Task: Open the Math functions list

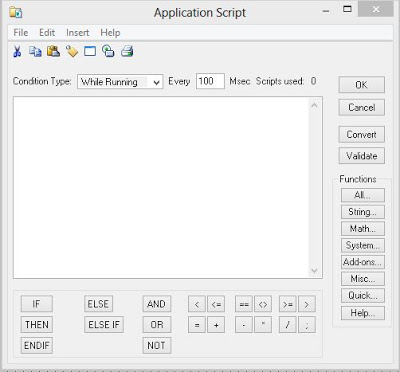Action: click(363, 229)
